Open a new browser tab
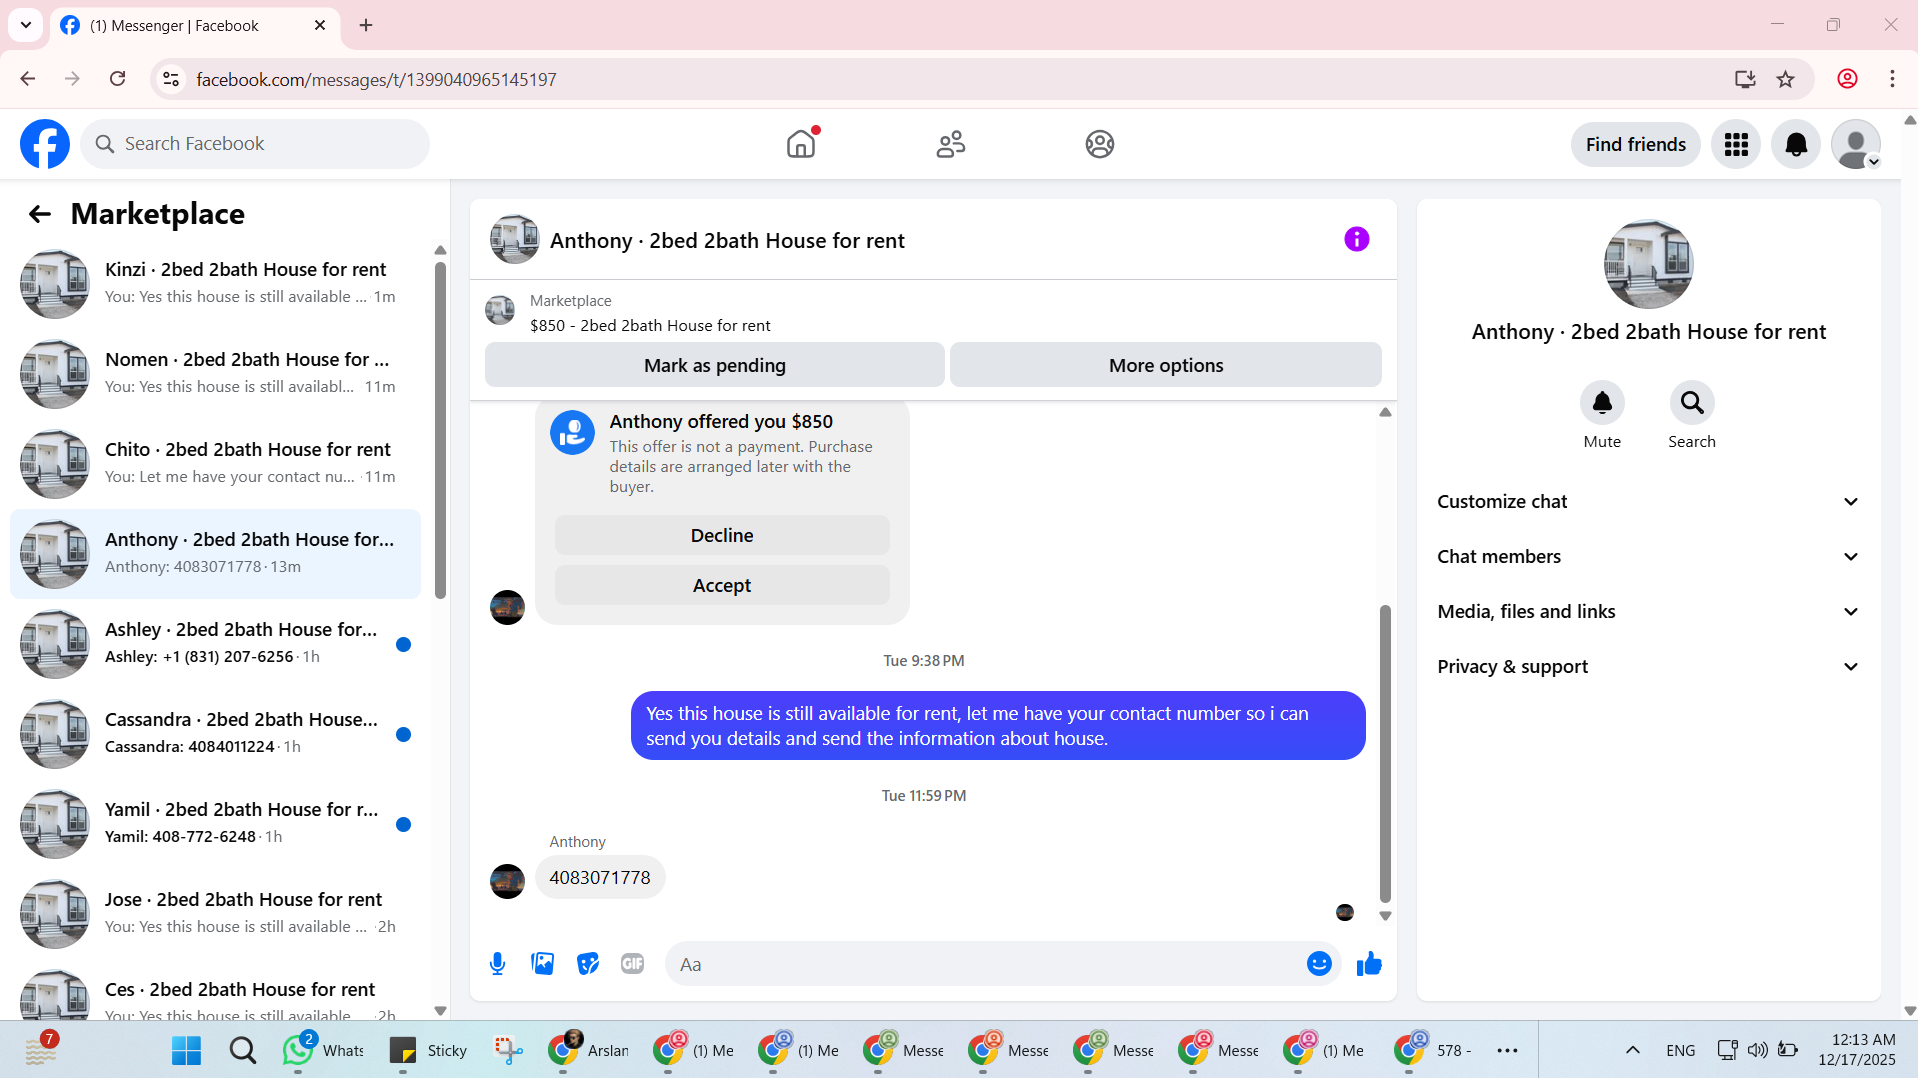The height and width of the screenshot is (1078, 1918). pos(366,25)
